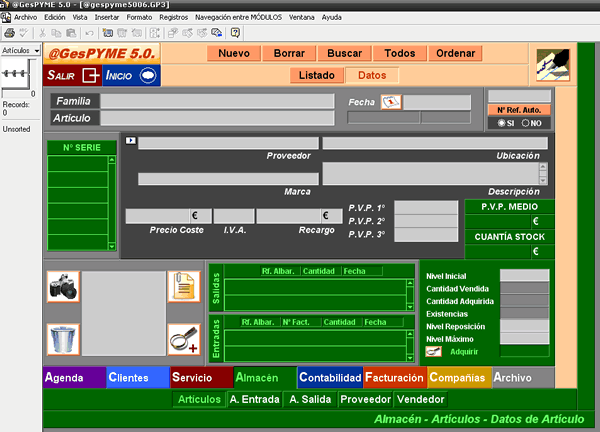
Task: Click the Borrar button
Action: [289, 53]
